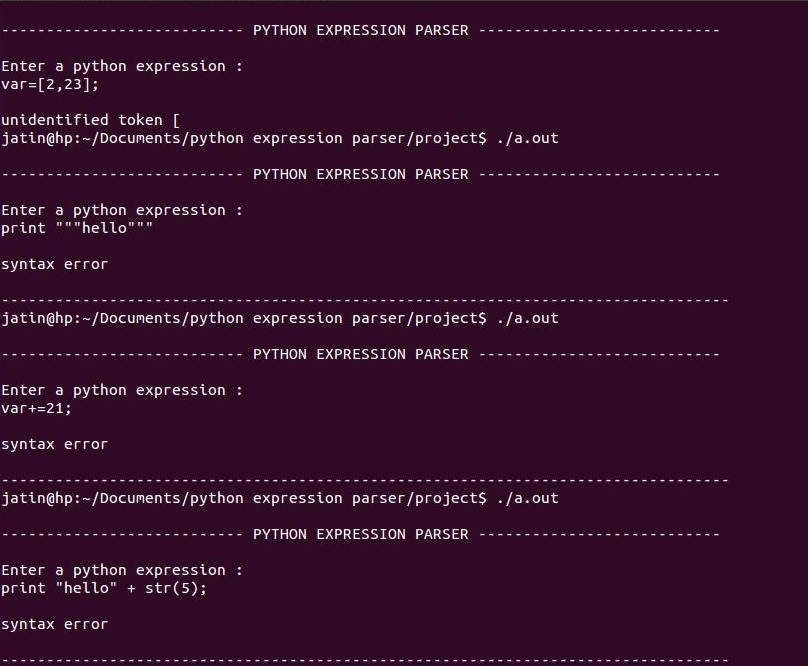Click the dashed separator line at the very bottom
Image resolution: width=808 pixels, height=666 pixels.
tap(364, 660)
